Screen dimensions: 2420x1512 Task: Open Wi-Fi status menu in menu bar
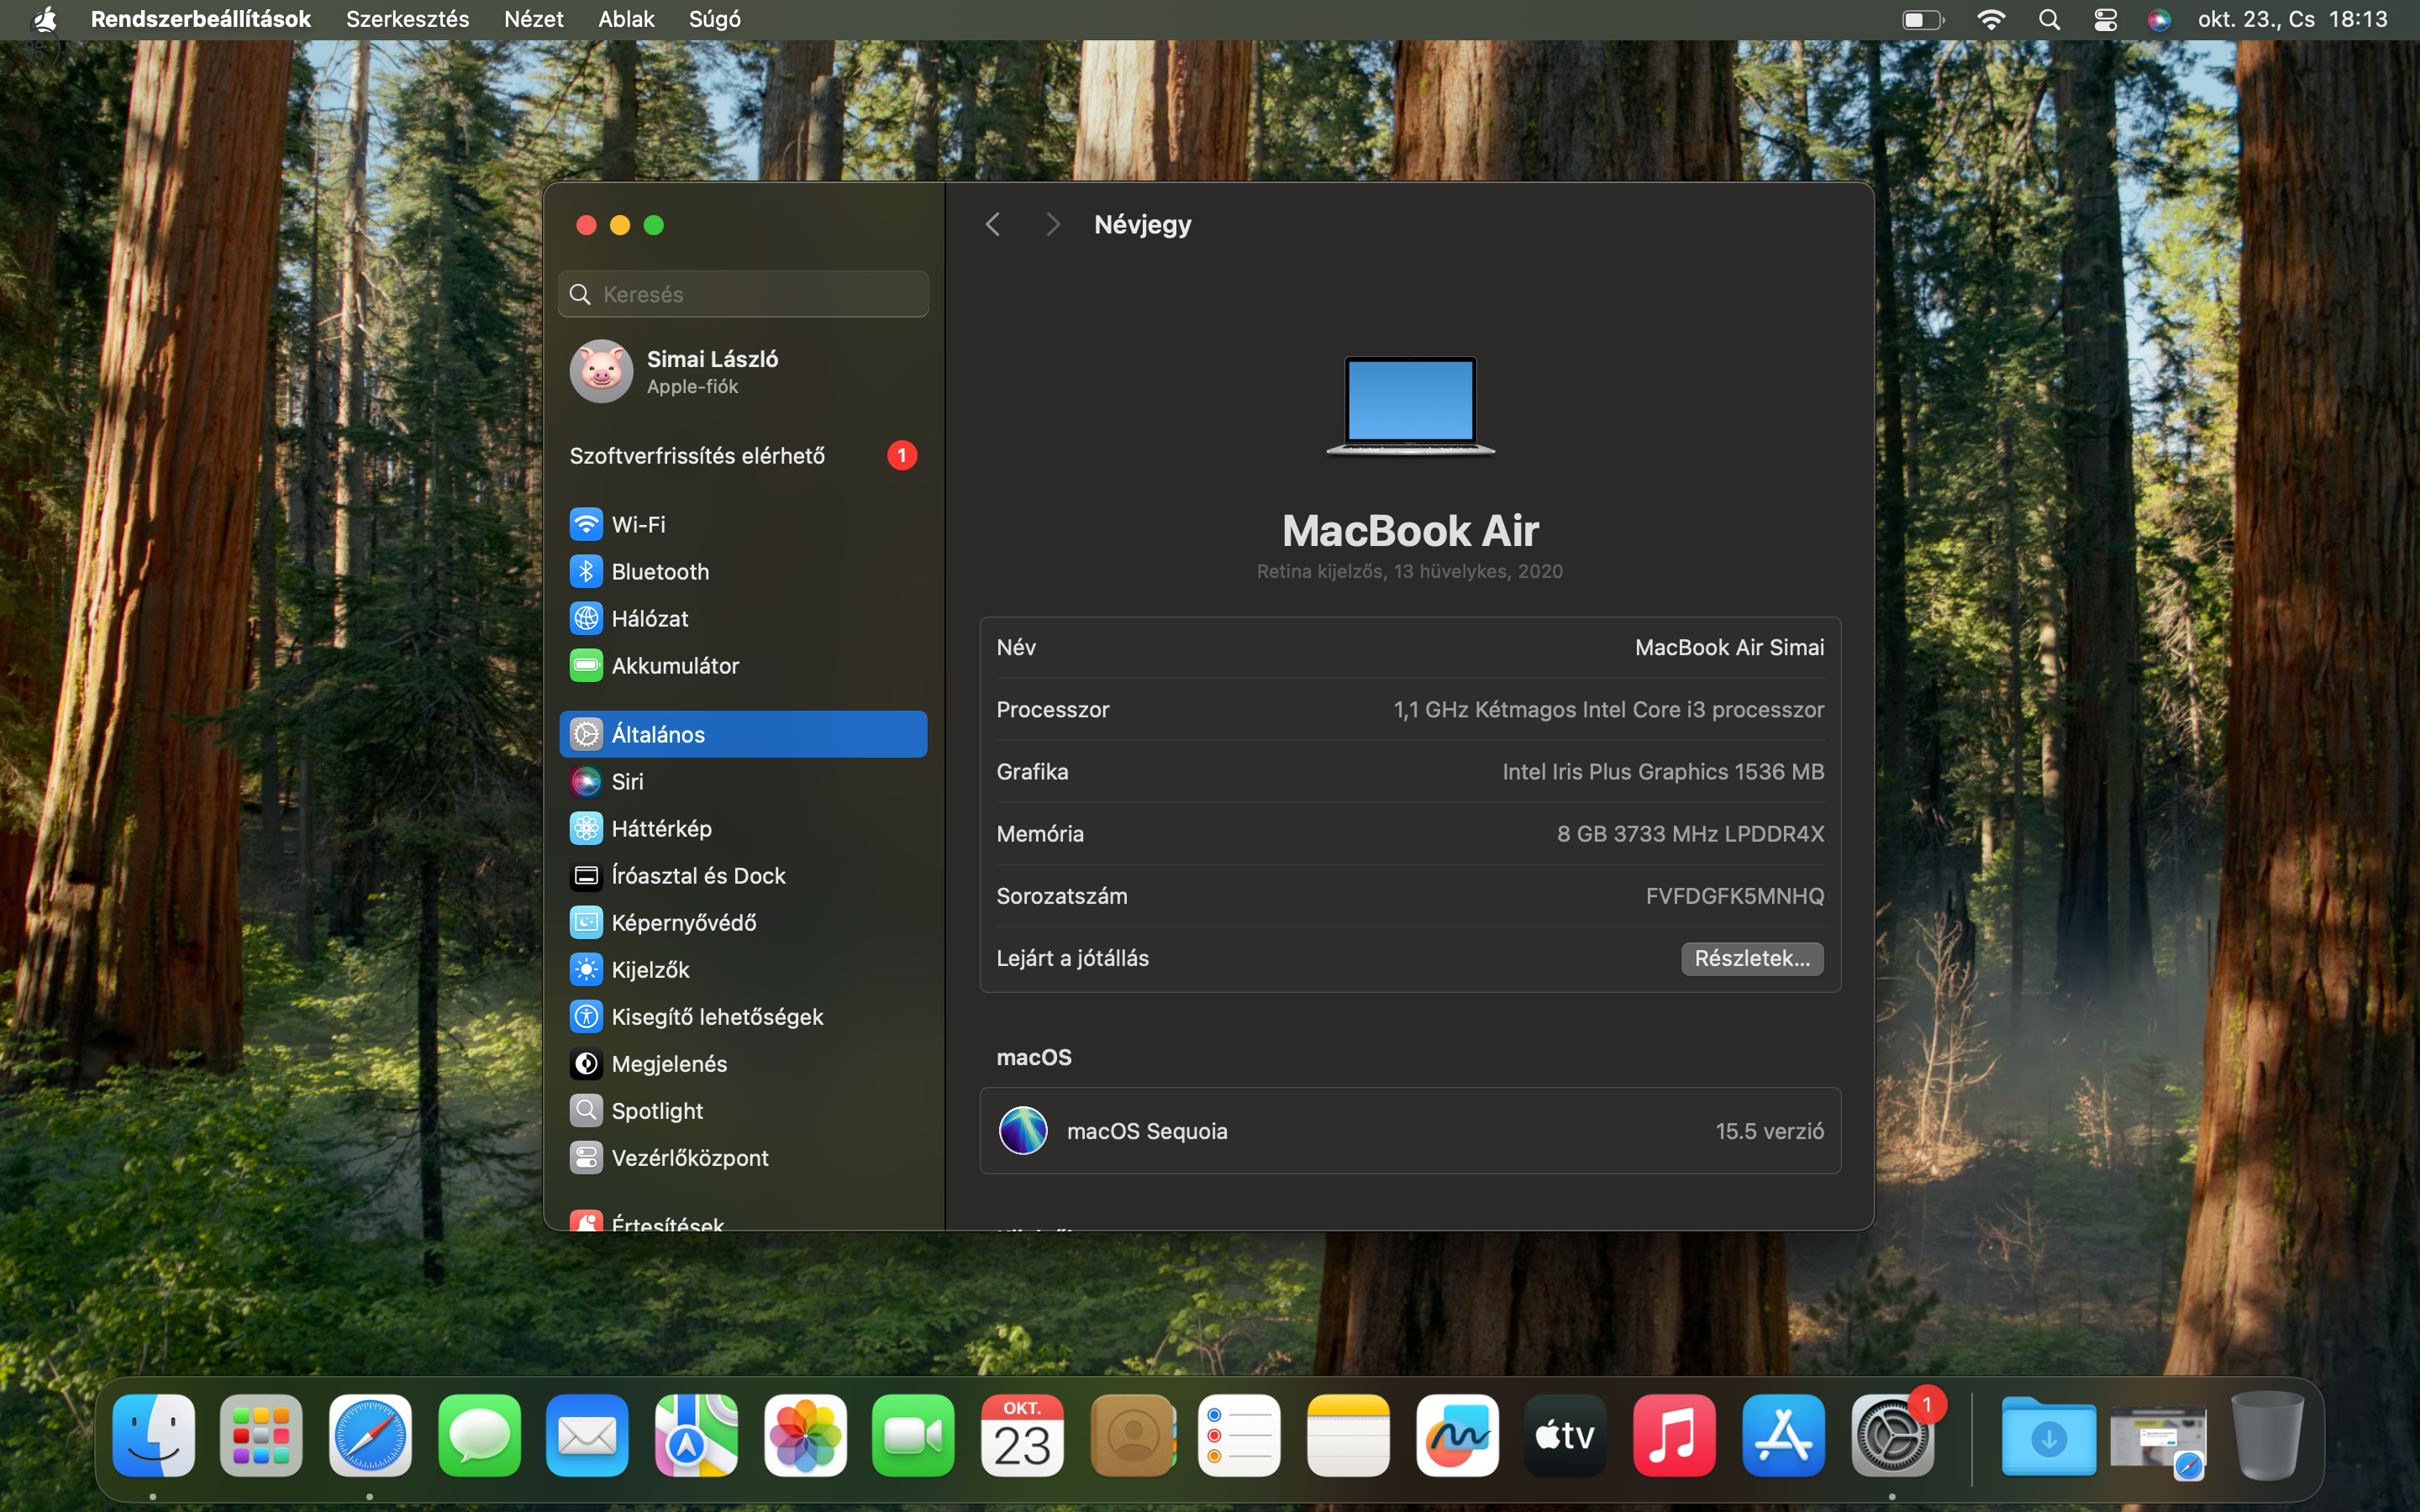(x=1990, y=19)
